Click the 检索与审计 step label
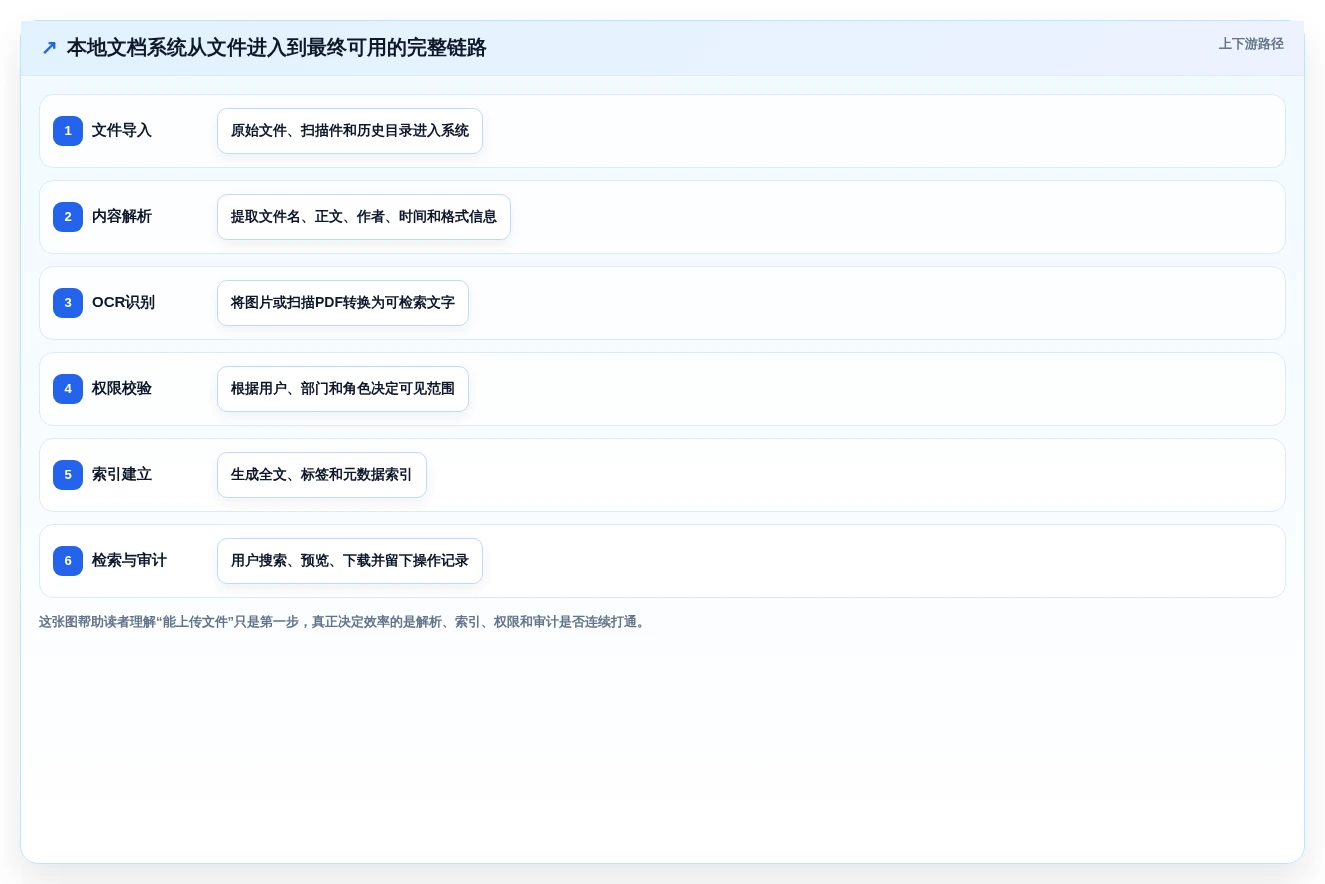The height and width of the screenshot is (884, 1325). [129, 561]
